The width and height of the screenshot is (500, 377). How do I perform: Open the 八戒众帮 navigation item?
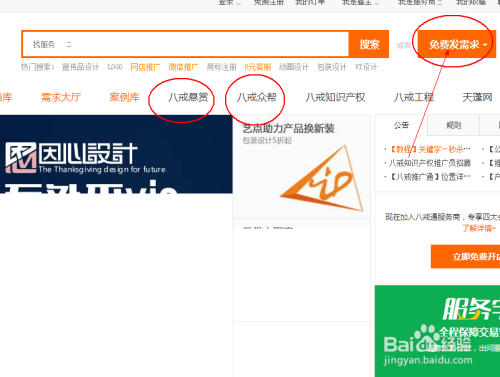point(257,97)
